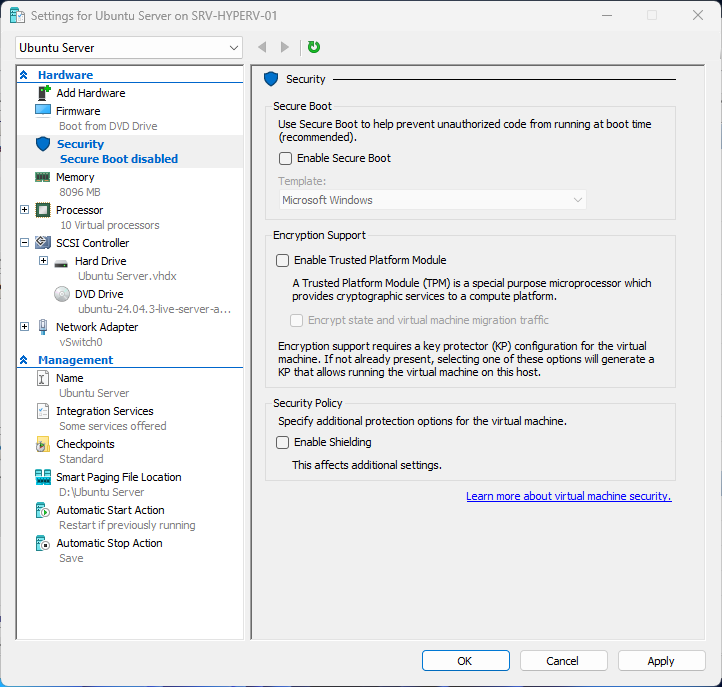Open the Ubuntu Server VM dropdown
This screenshot has width=722, height=687.
coord(129,47)
